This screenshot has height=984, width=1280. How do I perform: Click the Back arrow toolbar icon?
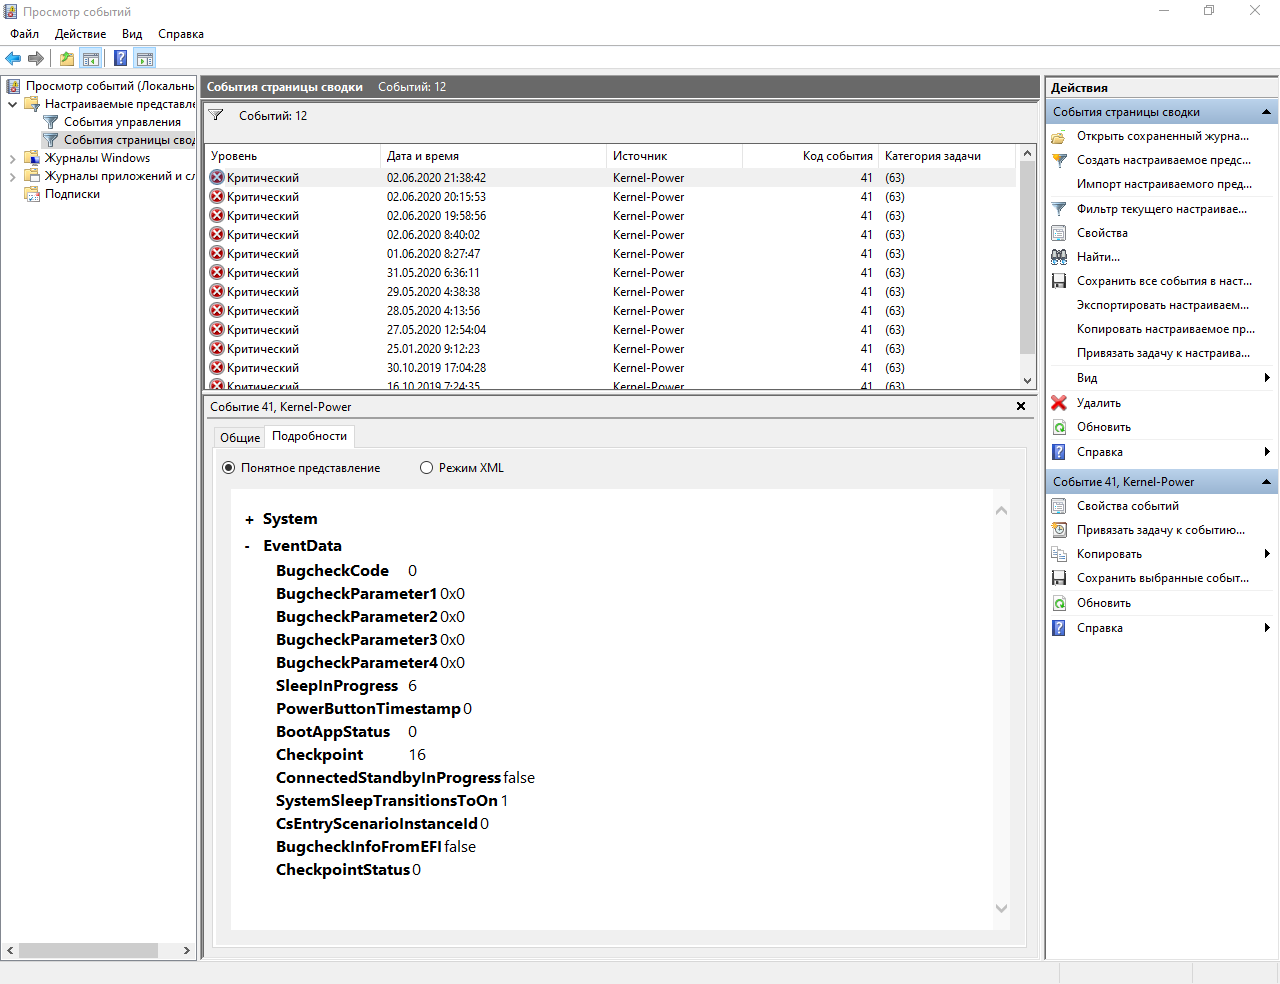(13, 58)
